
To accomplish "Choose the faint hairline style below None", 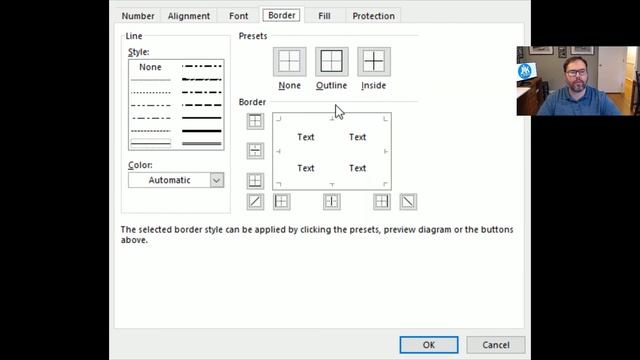I will click(151, 80).
